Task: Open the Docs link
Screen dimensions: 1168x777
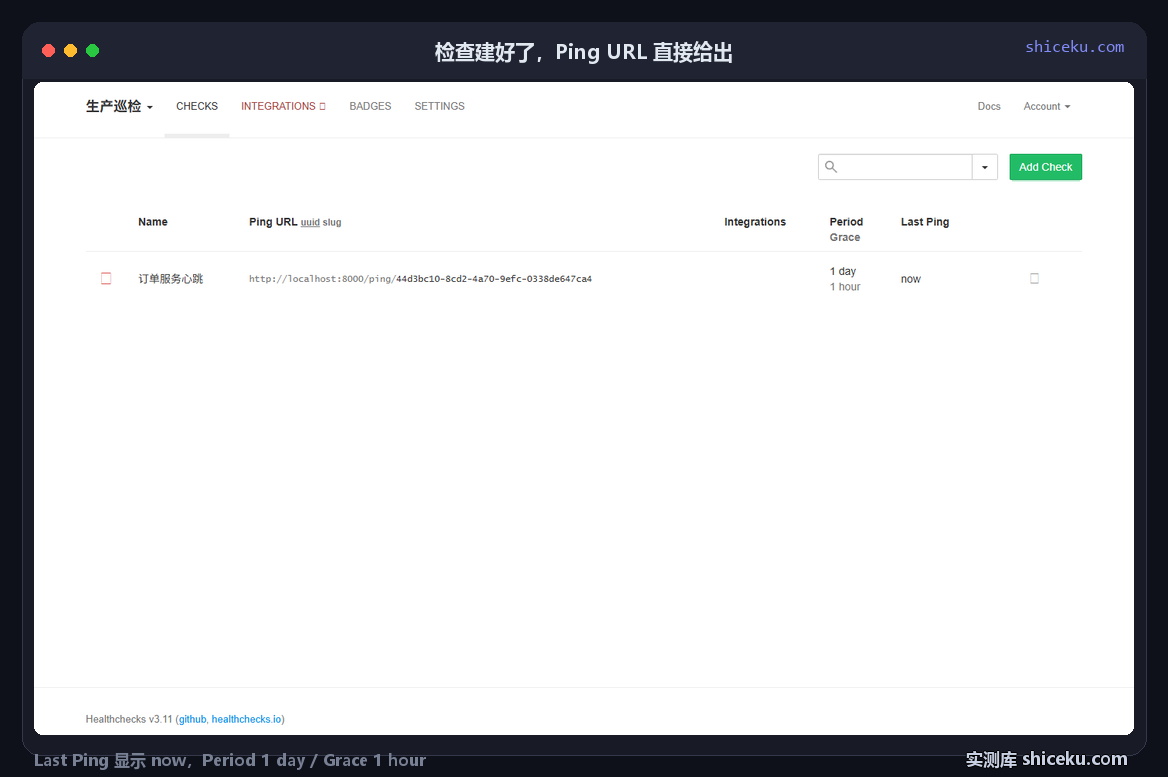Action: click(989, 107)
